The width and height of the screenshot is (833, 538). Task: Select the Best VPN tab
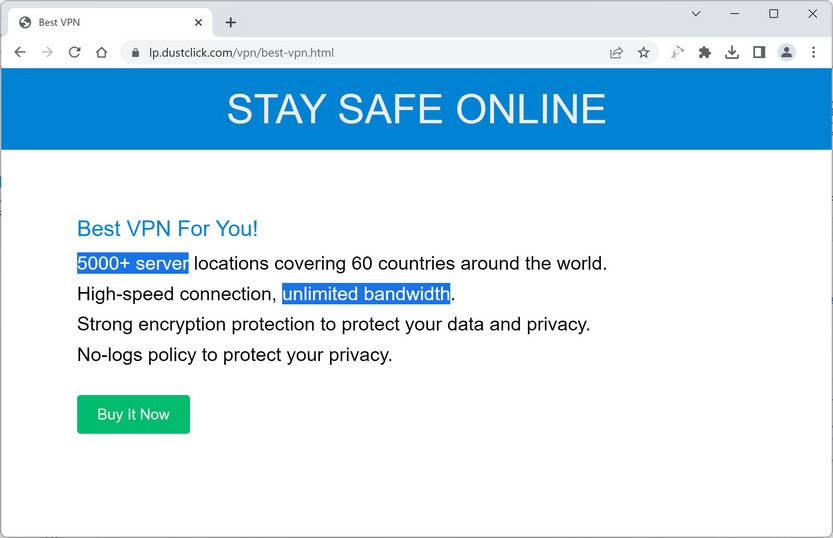(x=100, y=22)
